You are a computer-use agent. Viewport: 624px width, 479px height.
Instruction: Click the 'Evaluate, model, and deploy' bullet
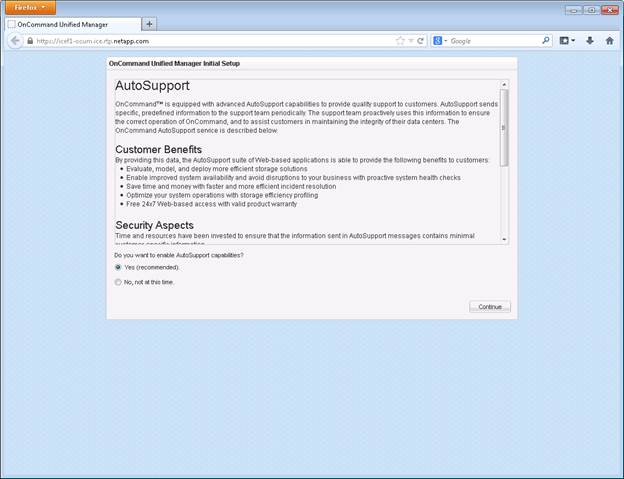click(x=216, y=169)
